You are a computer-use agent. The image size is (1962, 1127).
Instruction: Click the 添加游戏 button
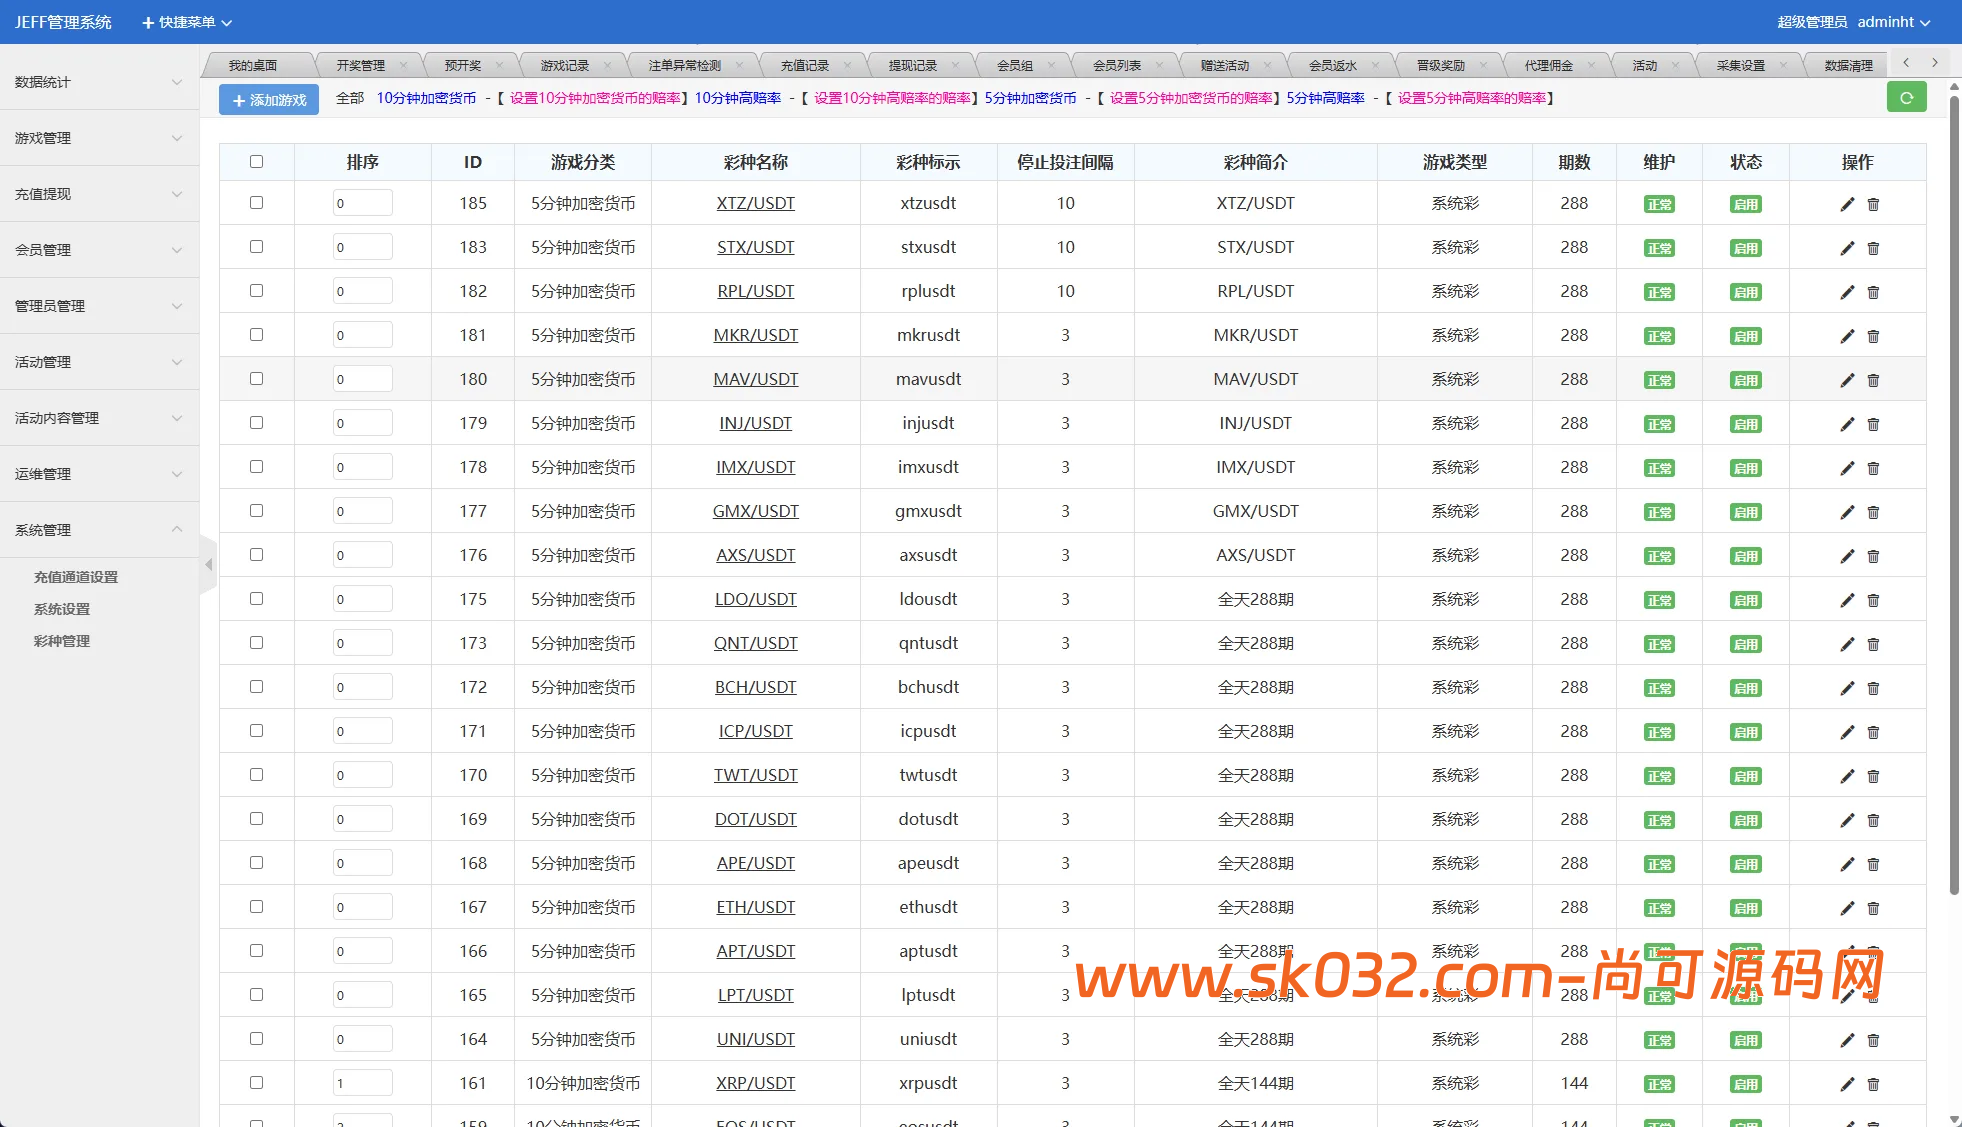click(x=269, y=100)
